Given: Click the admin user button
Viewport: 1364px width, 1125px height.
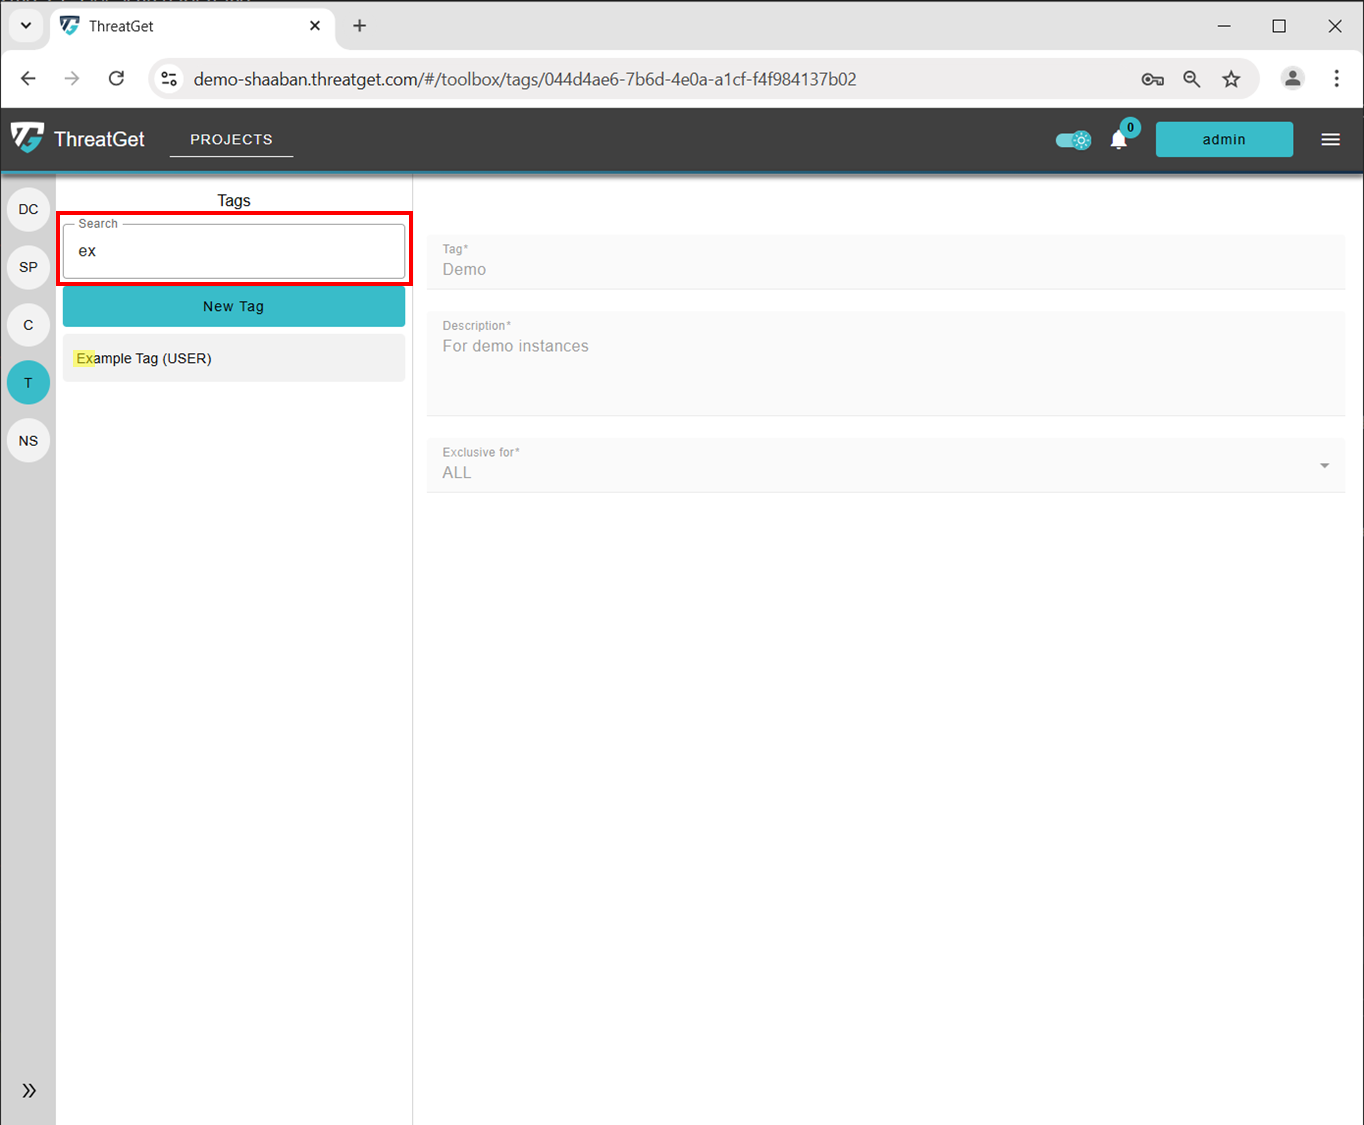Looking at the screenshot, I should pos(1224,140).
